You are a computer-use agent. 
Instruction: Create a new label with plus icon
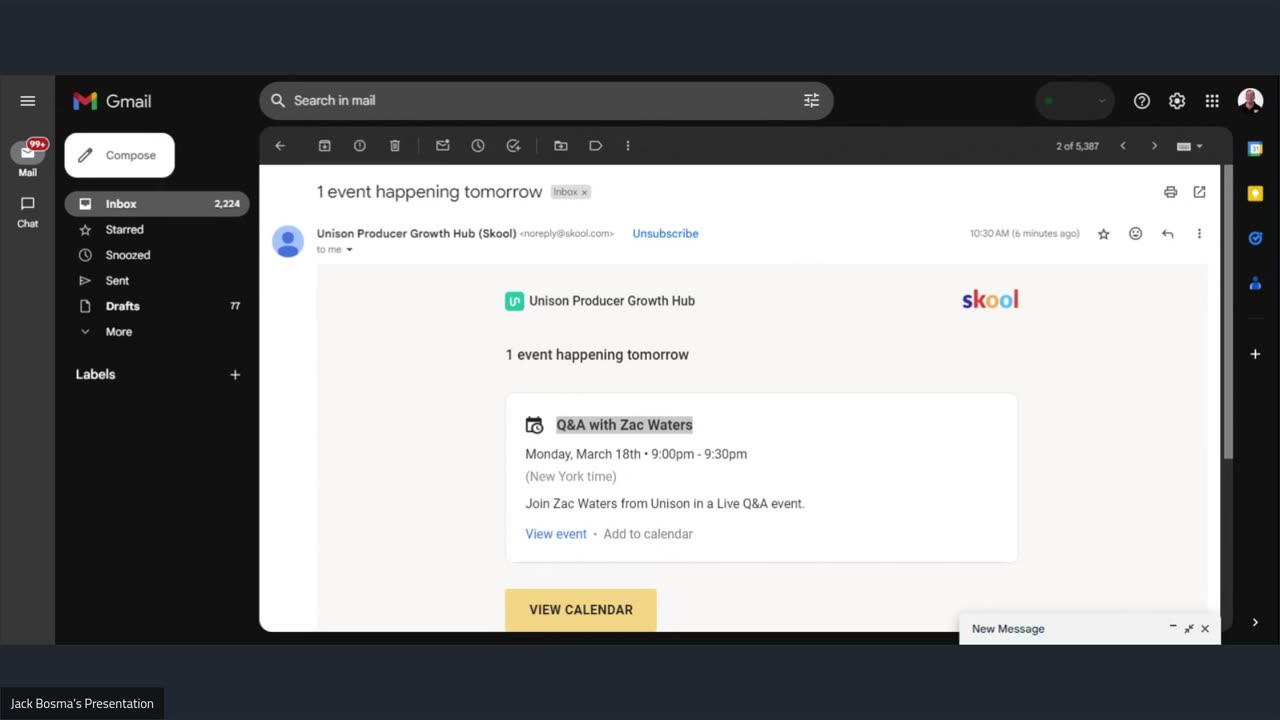[235, 375]
